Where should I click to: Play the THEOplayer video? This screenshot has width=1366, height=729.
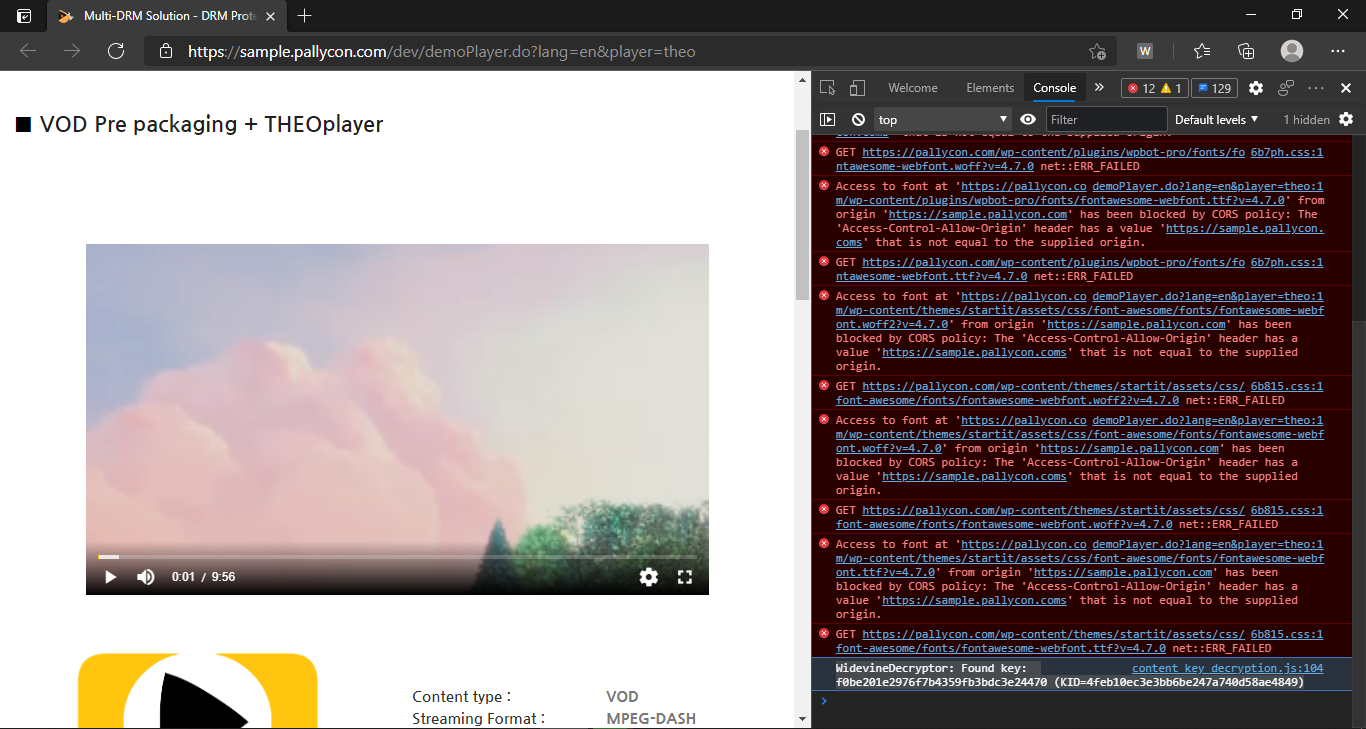tap(111, 577)
